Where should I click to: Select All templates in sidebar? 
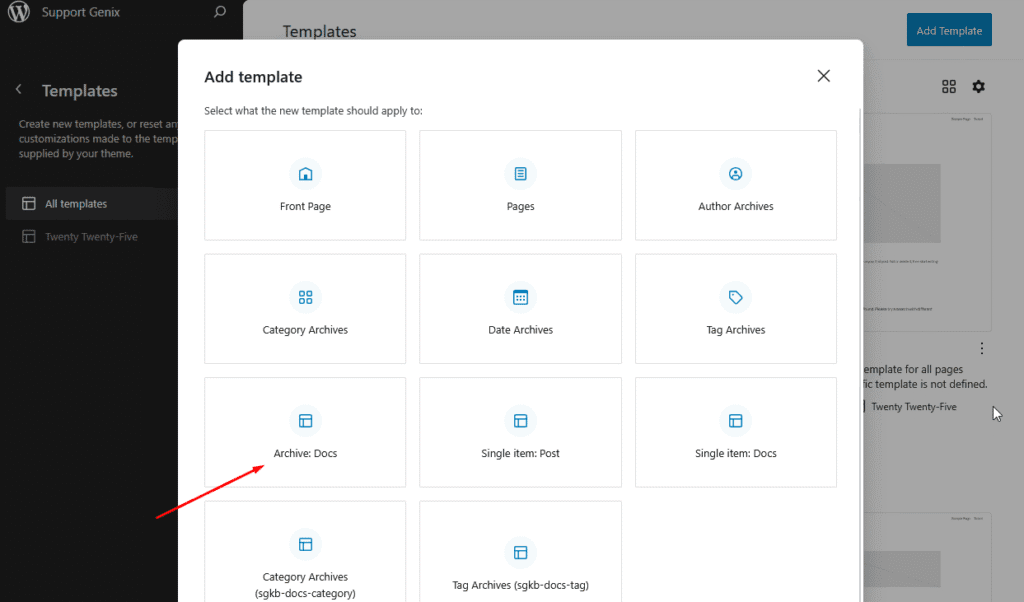(x=91, y=204)
